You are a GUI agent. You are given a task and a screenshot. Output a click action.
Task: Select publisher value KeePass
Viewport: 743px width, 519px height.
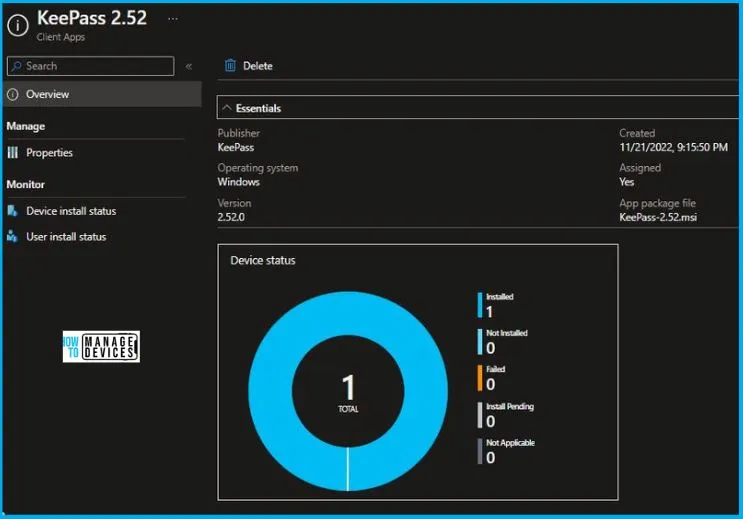[236, 147]
